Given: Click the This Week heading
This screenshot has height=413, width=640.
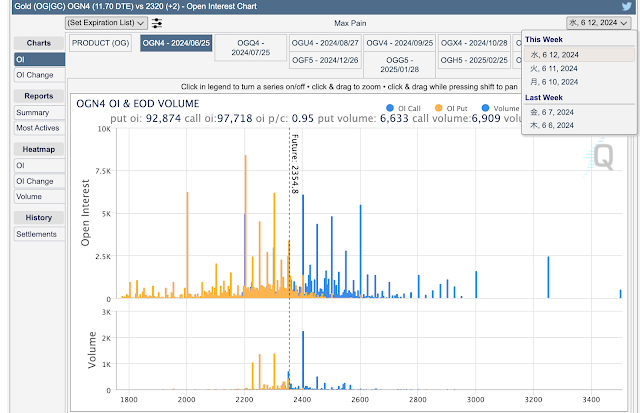Looking at the screenshot, I should (x=544, y=40).
